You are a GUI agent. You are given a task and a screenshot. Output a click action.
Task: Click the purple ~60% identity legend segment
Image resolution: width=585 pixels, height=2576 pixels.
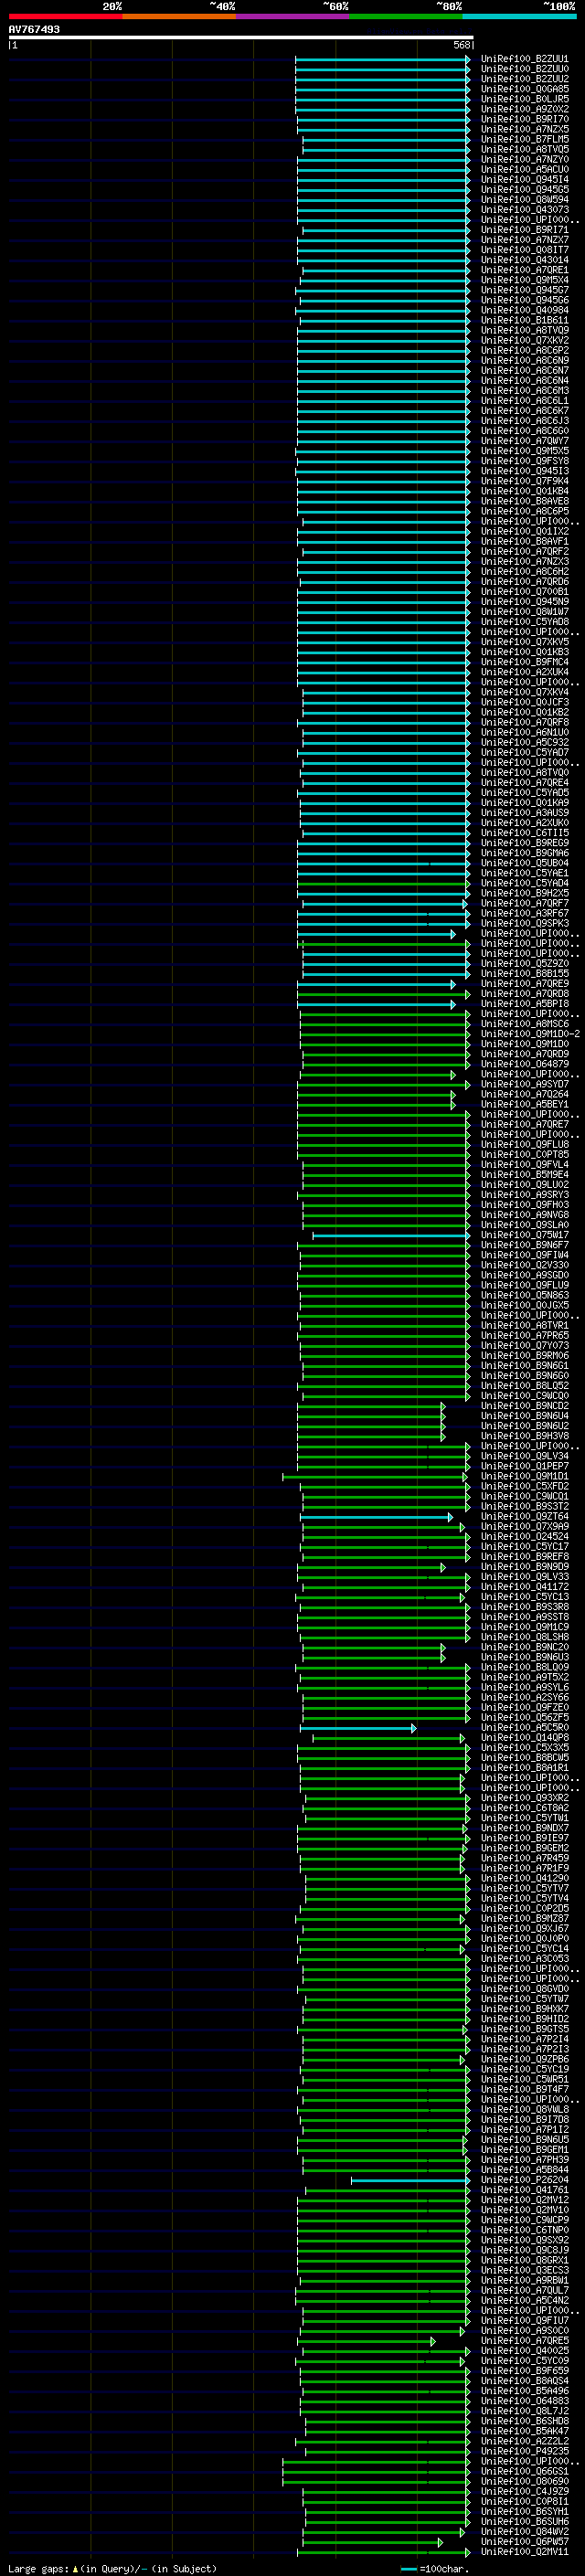pyautogui.click(x=292, y=16)
